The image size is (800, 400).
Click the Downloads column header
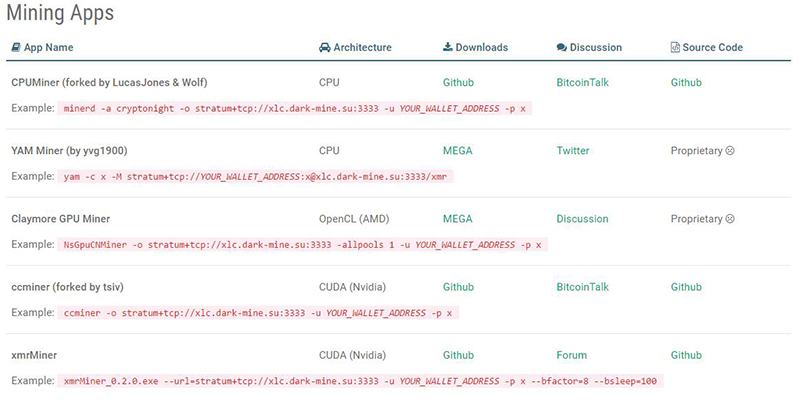click(x=476, y=47)
